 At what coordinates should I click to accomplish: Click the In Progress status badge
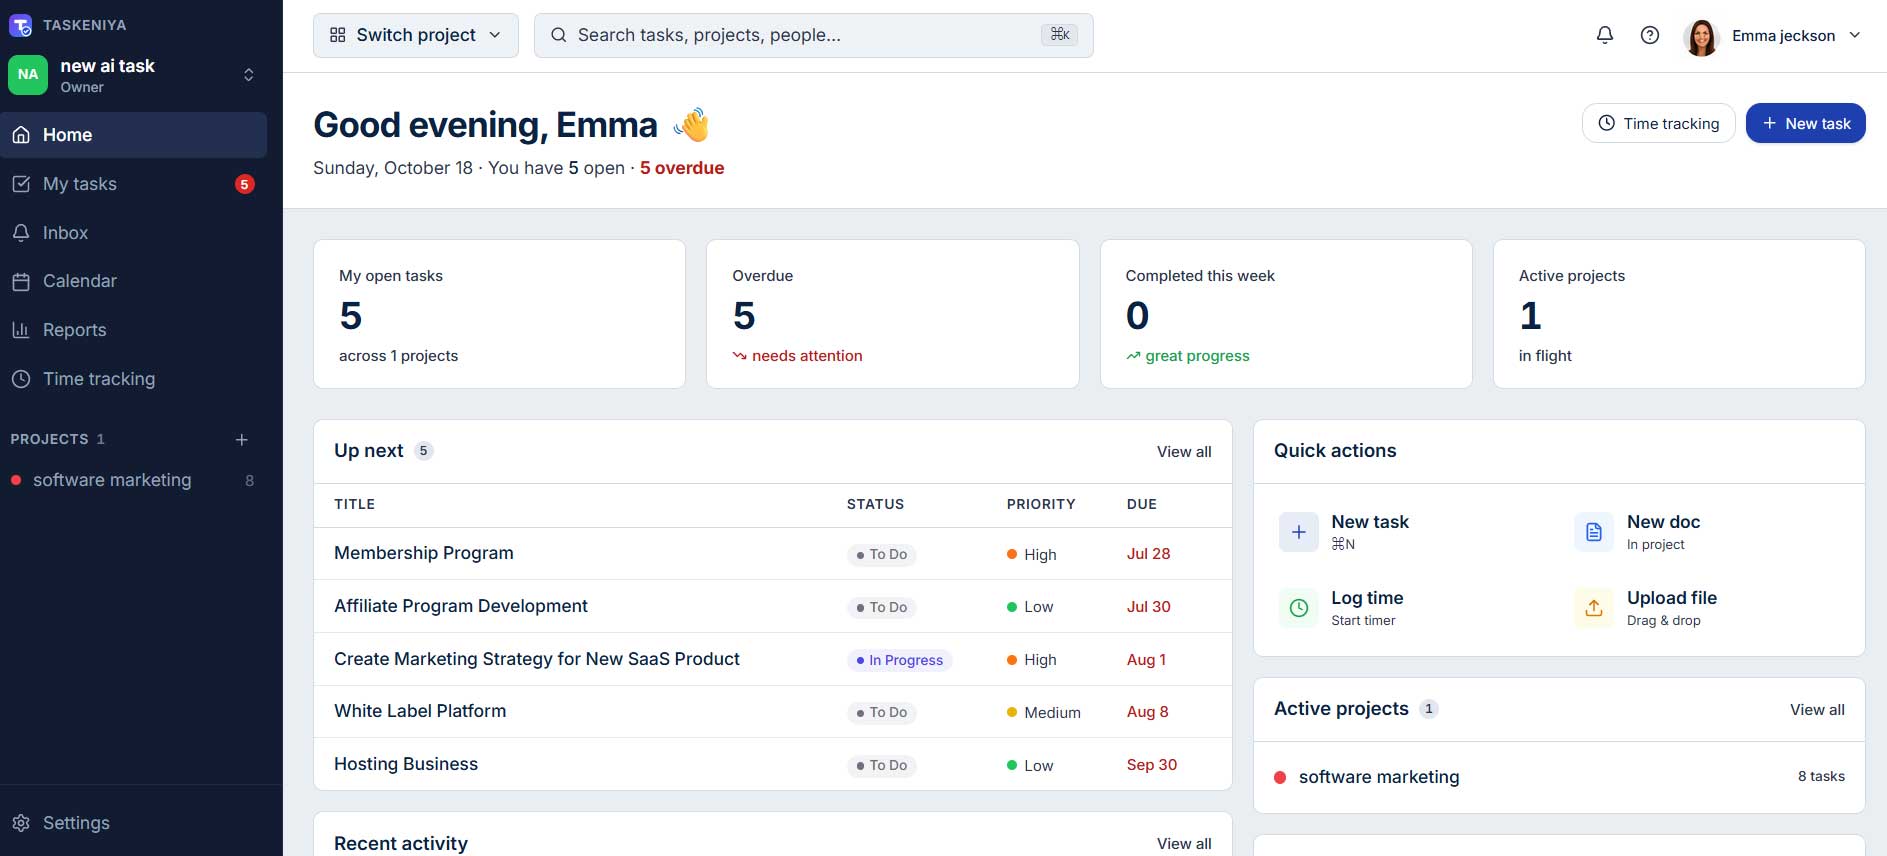[x=900, y=660]
